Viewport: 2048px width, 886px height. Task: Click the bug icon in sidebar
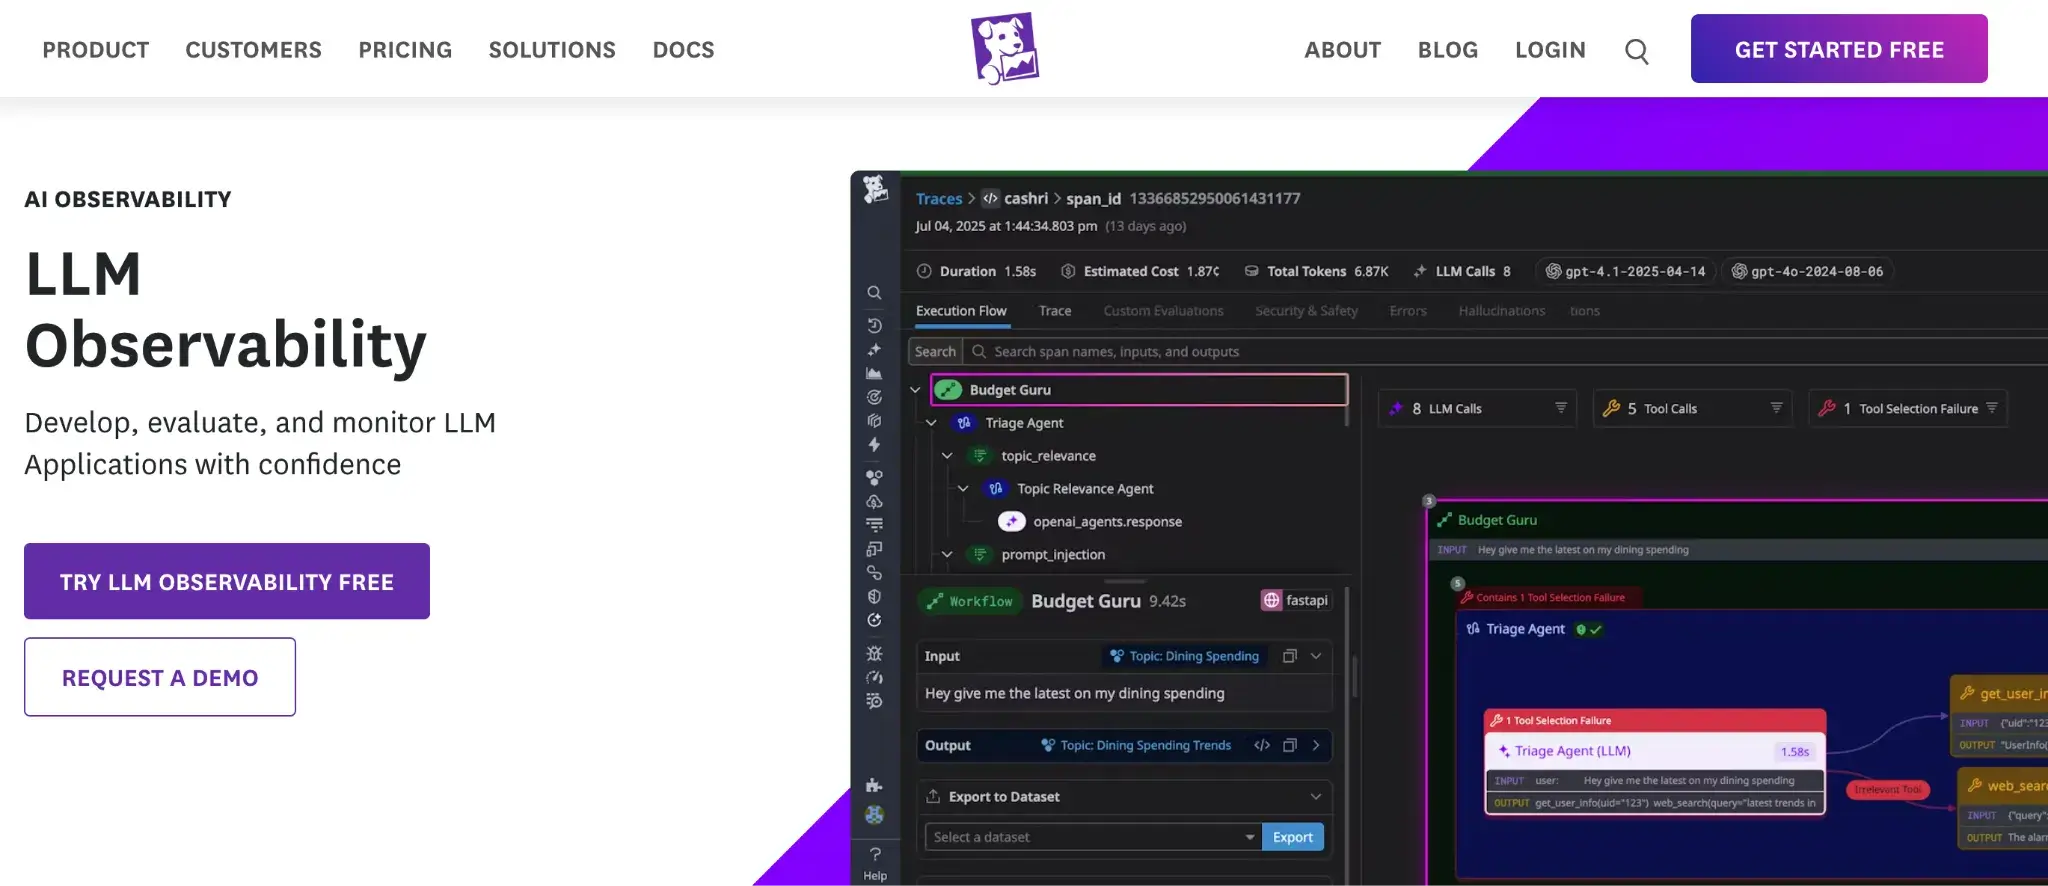pos(874,653)
